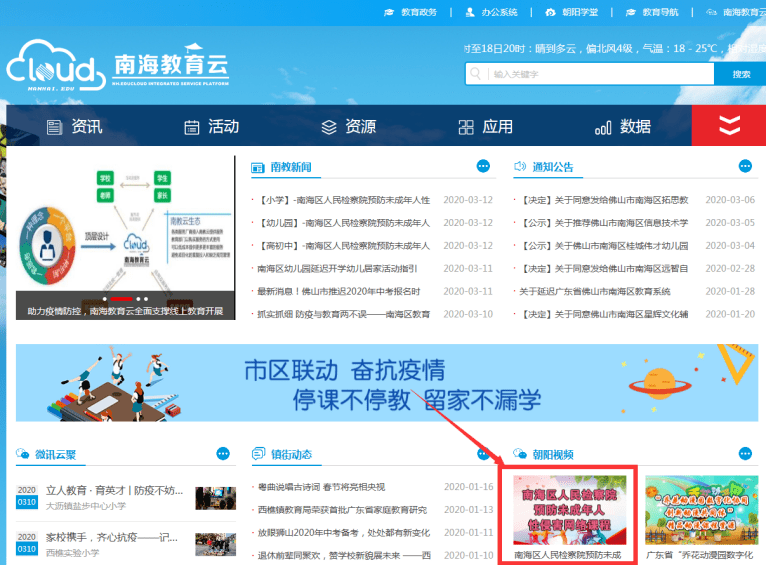Open 南海区幼儿园延迟开学 news item
The width and height of the screenshot is (767, 565).
click(338, 269)
